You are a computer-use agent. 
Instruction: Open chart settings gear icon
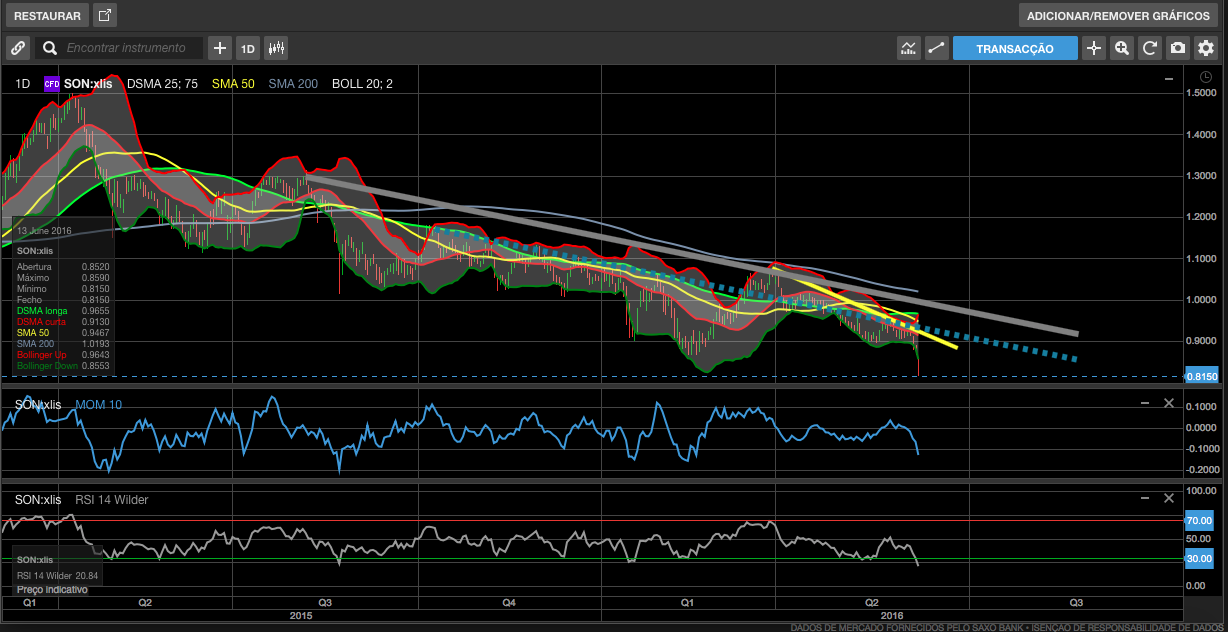[x=1206, y=48]
